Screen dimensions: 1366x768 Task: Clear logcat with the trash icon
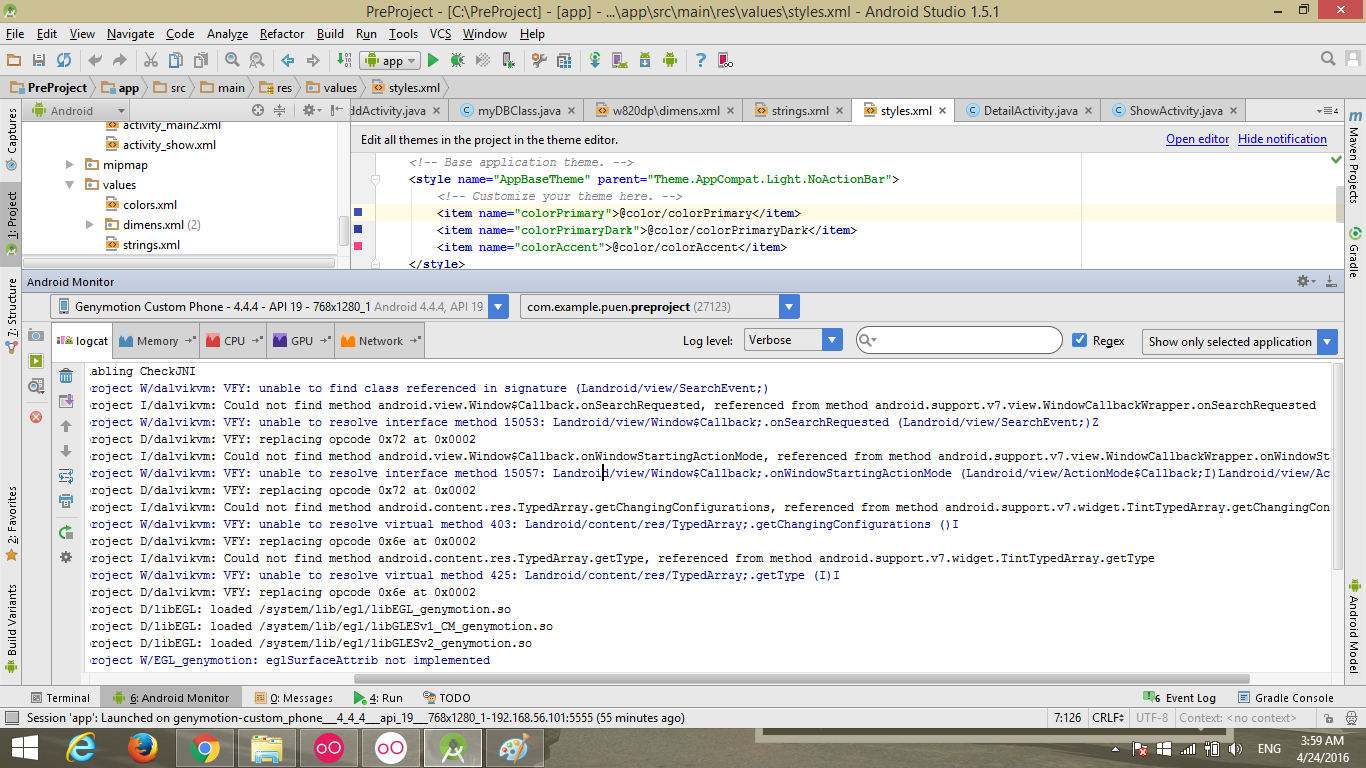pyautogui.click(x=66, y=376)
